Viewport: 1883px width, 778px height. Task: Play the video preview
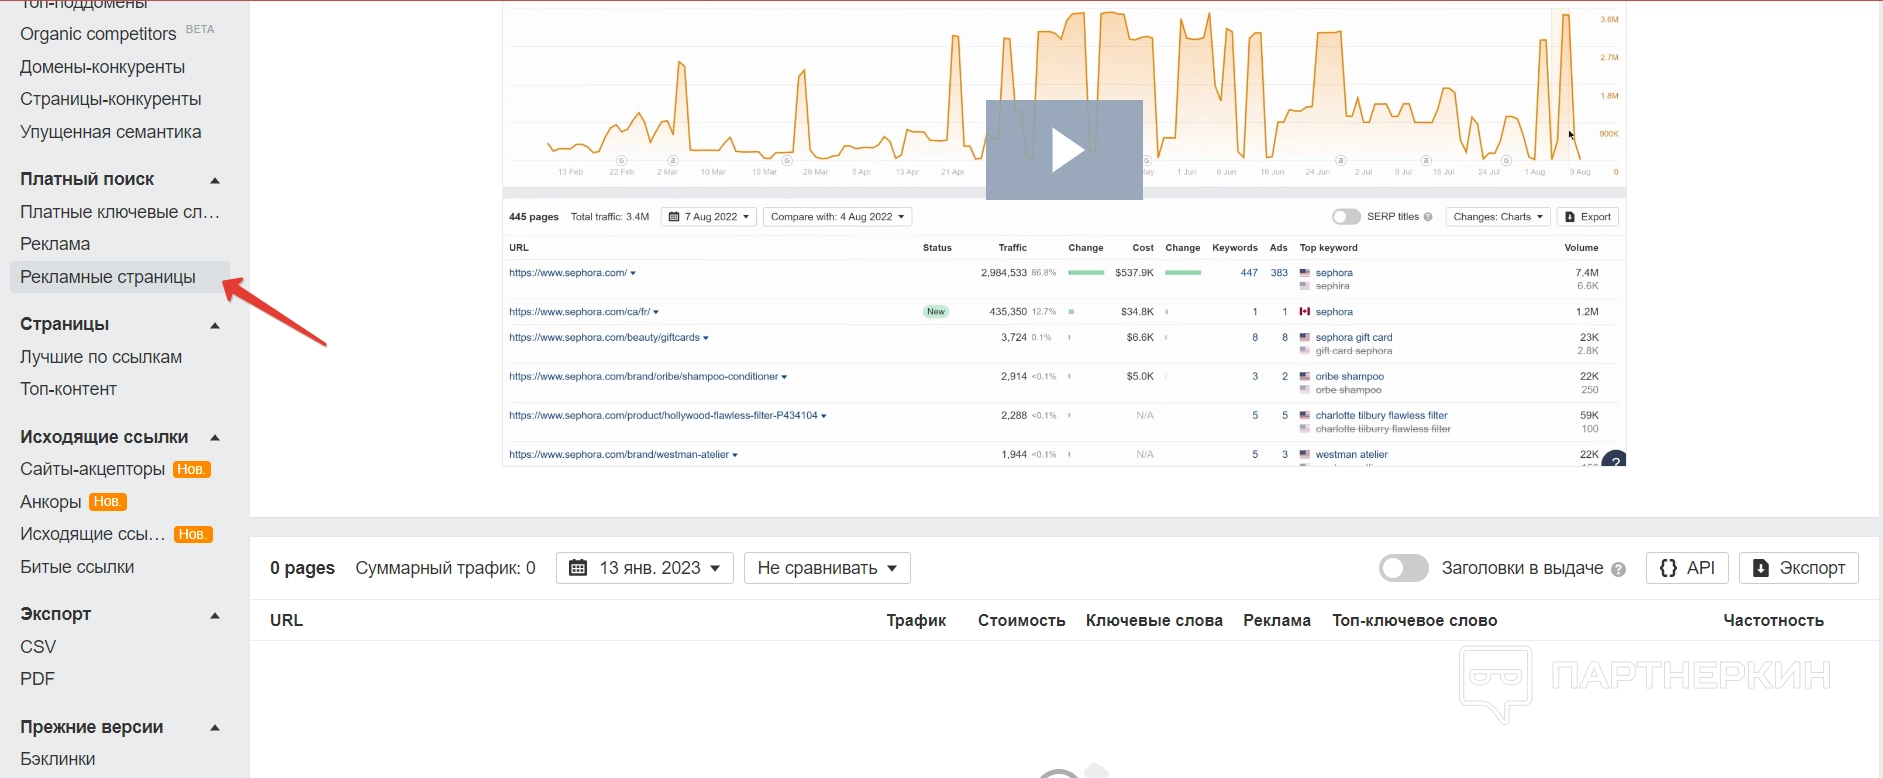1064,150
